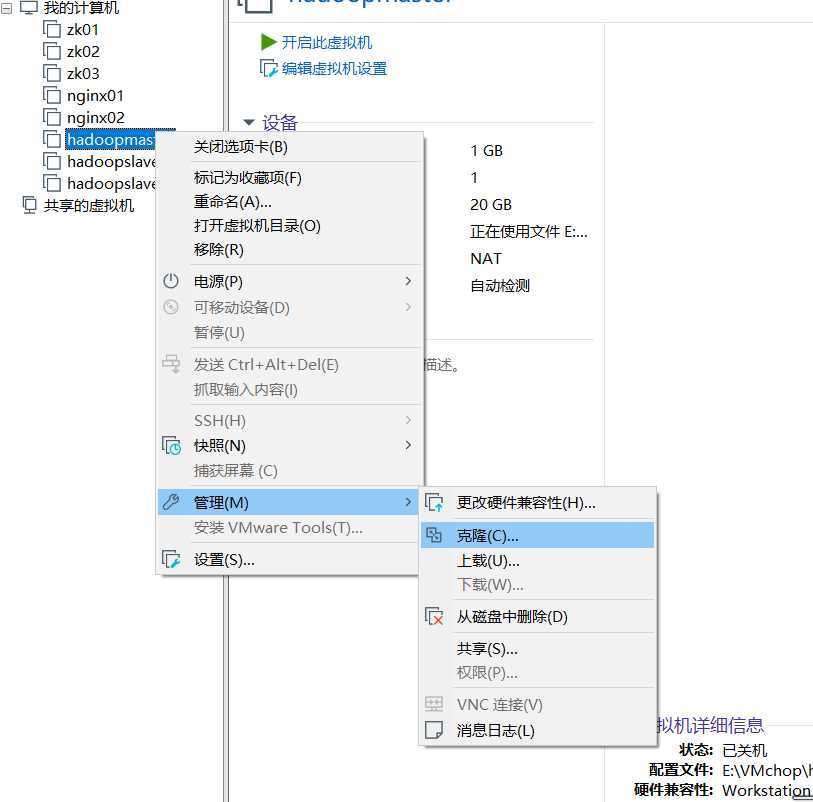Click the 开启此虚拟机 link
The image size is (813, 802).
327,43
